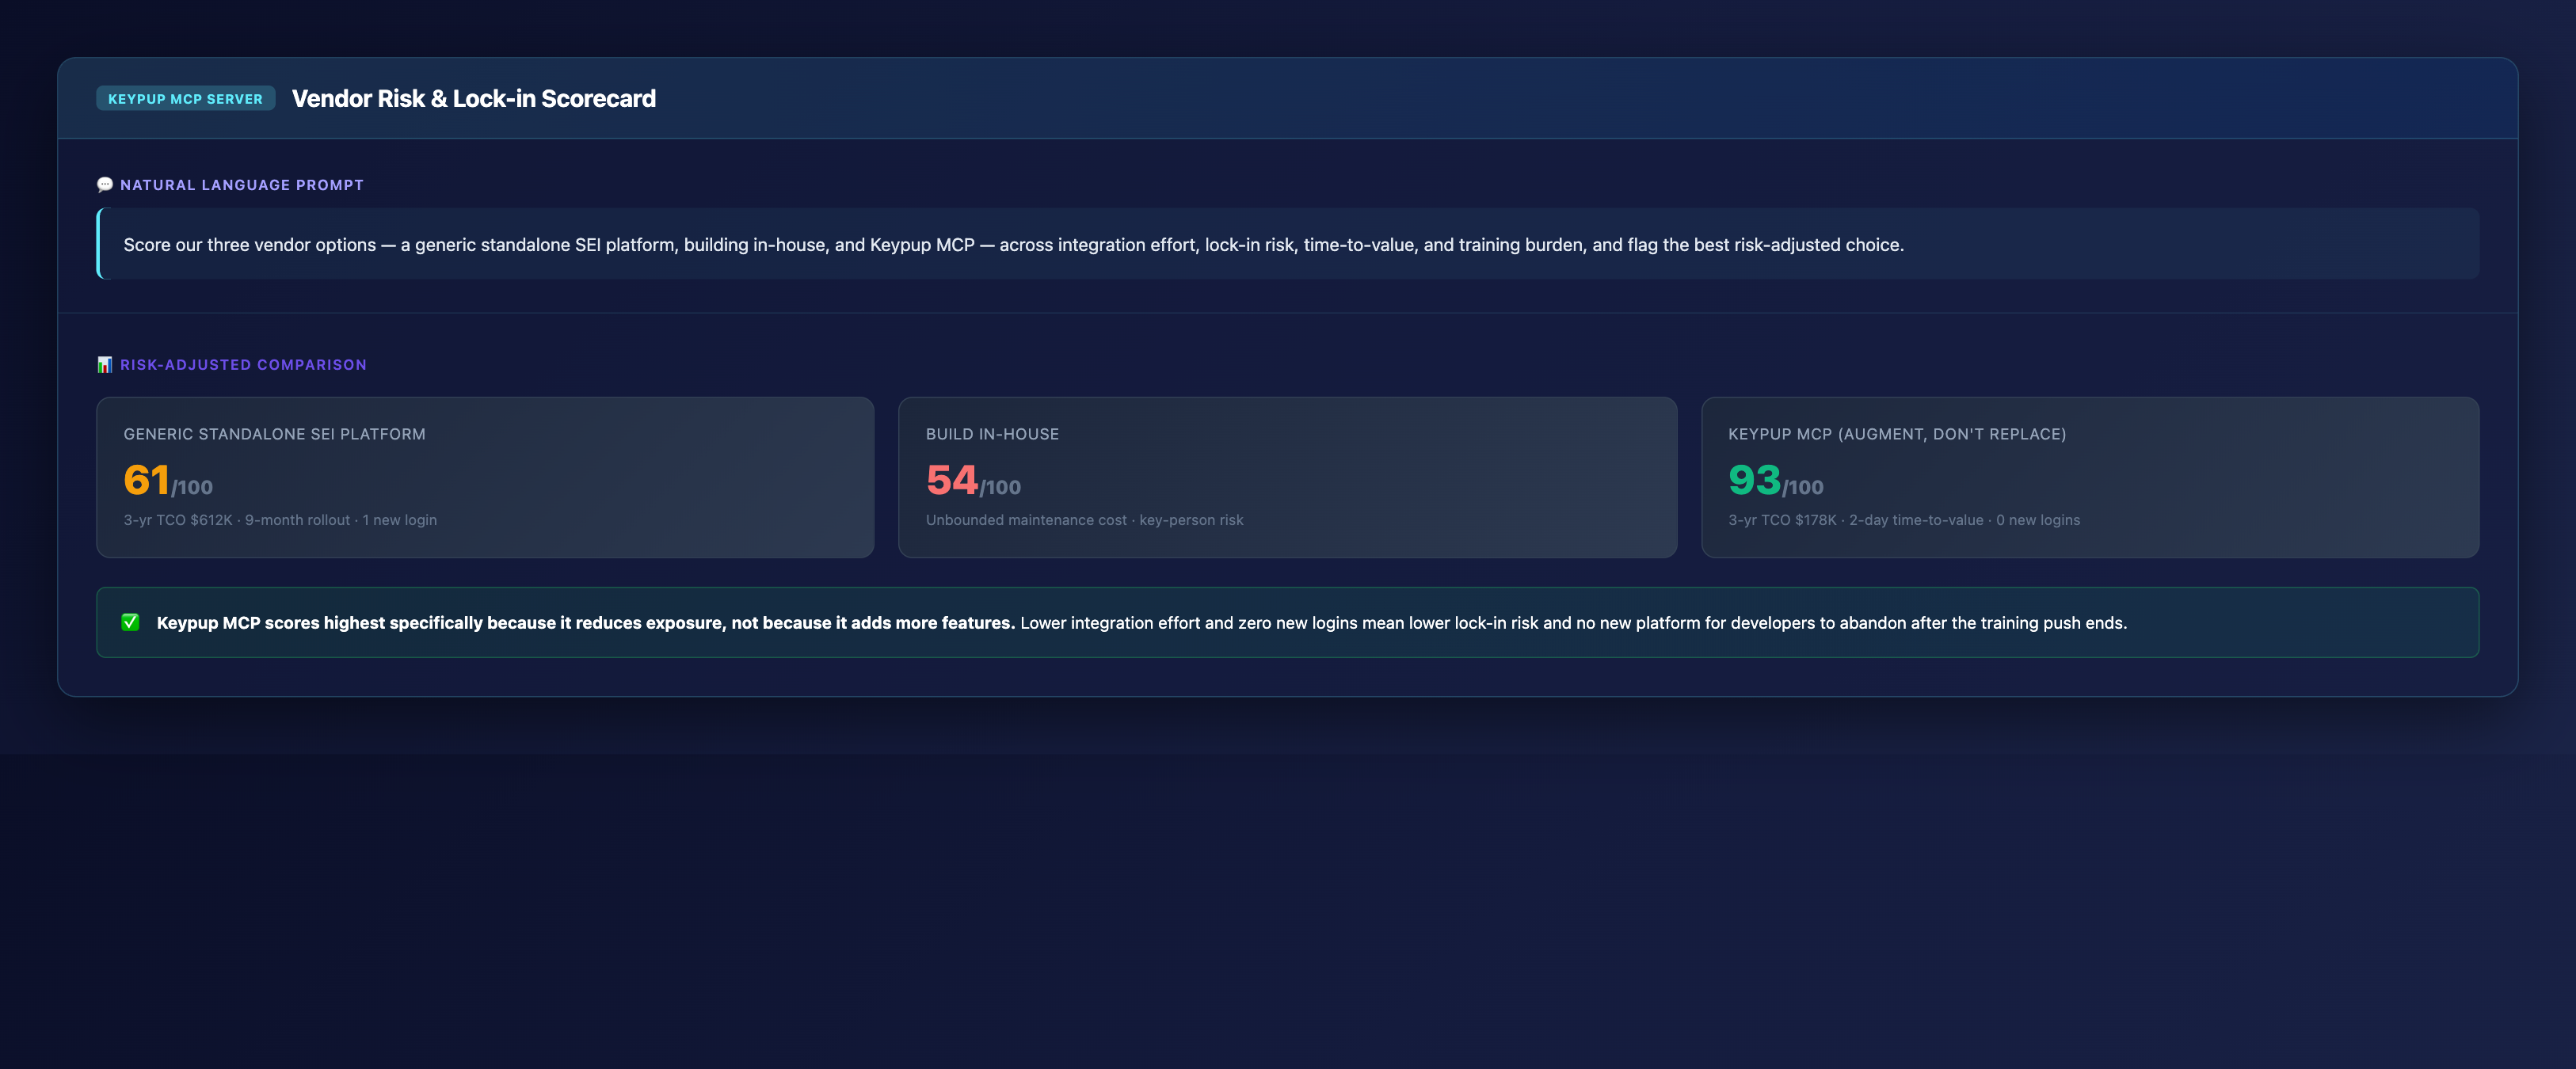This screenshot has width=2576, height=1069.
Task: Select the KEYPUP MCP (AUGMENT, DON'T REPLACE) title
Action: 1896,434
